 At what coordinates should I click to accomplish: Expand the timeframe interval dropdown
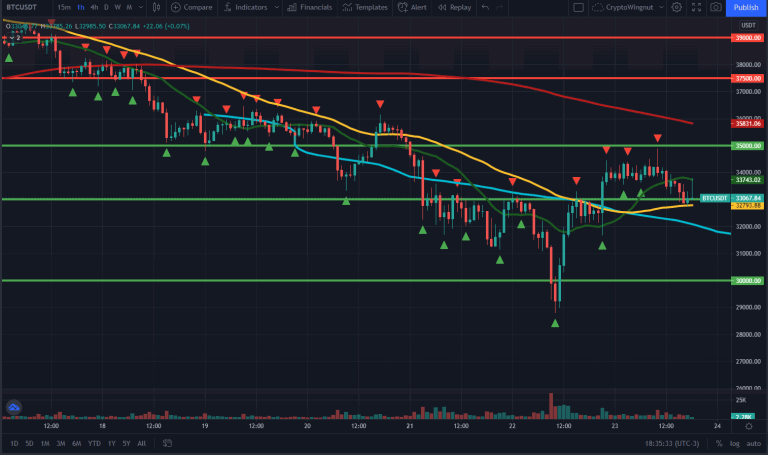141,7
